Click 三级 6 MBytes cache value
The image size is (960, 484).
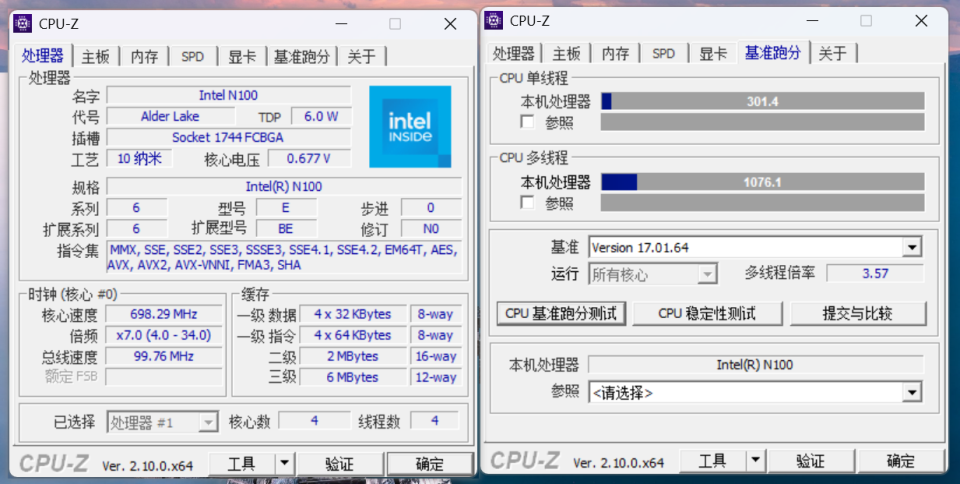[353, 376]
